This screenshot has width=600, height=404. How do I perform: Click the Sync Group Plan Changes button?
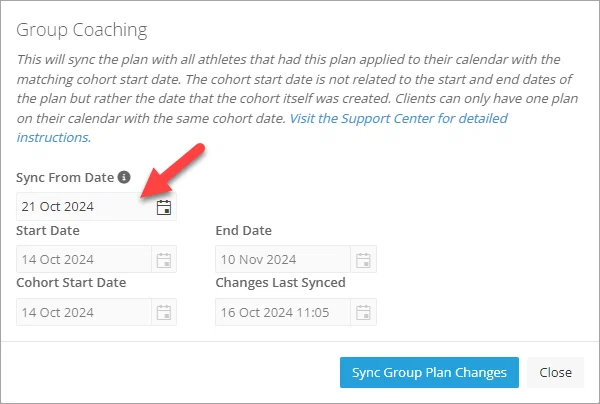coord(429,372)
